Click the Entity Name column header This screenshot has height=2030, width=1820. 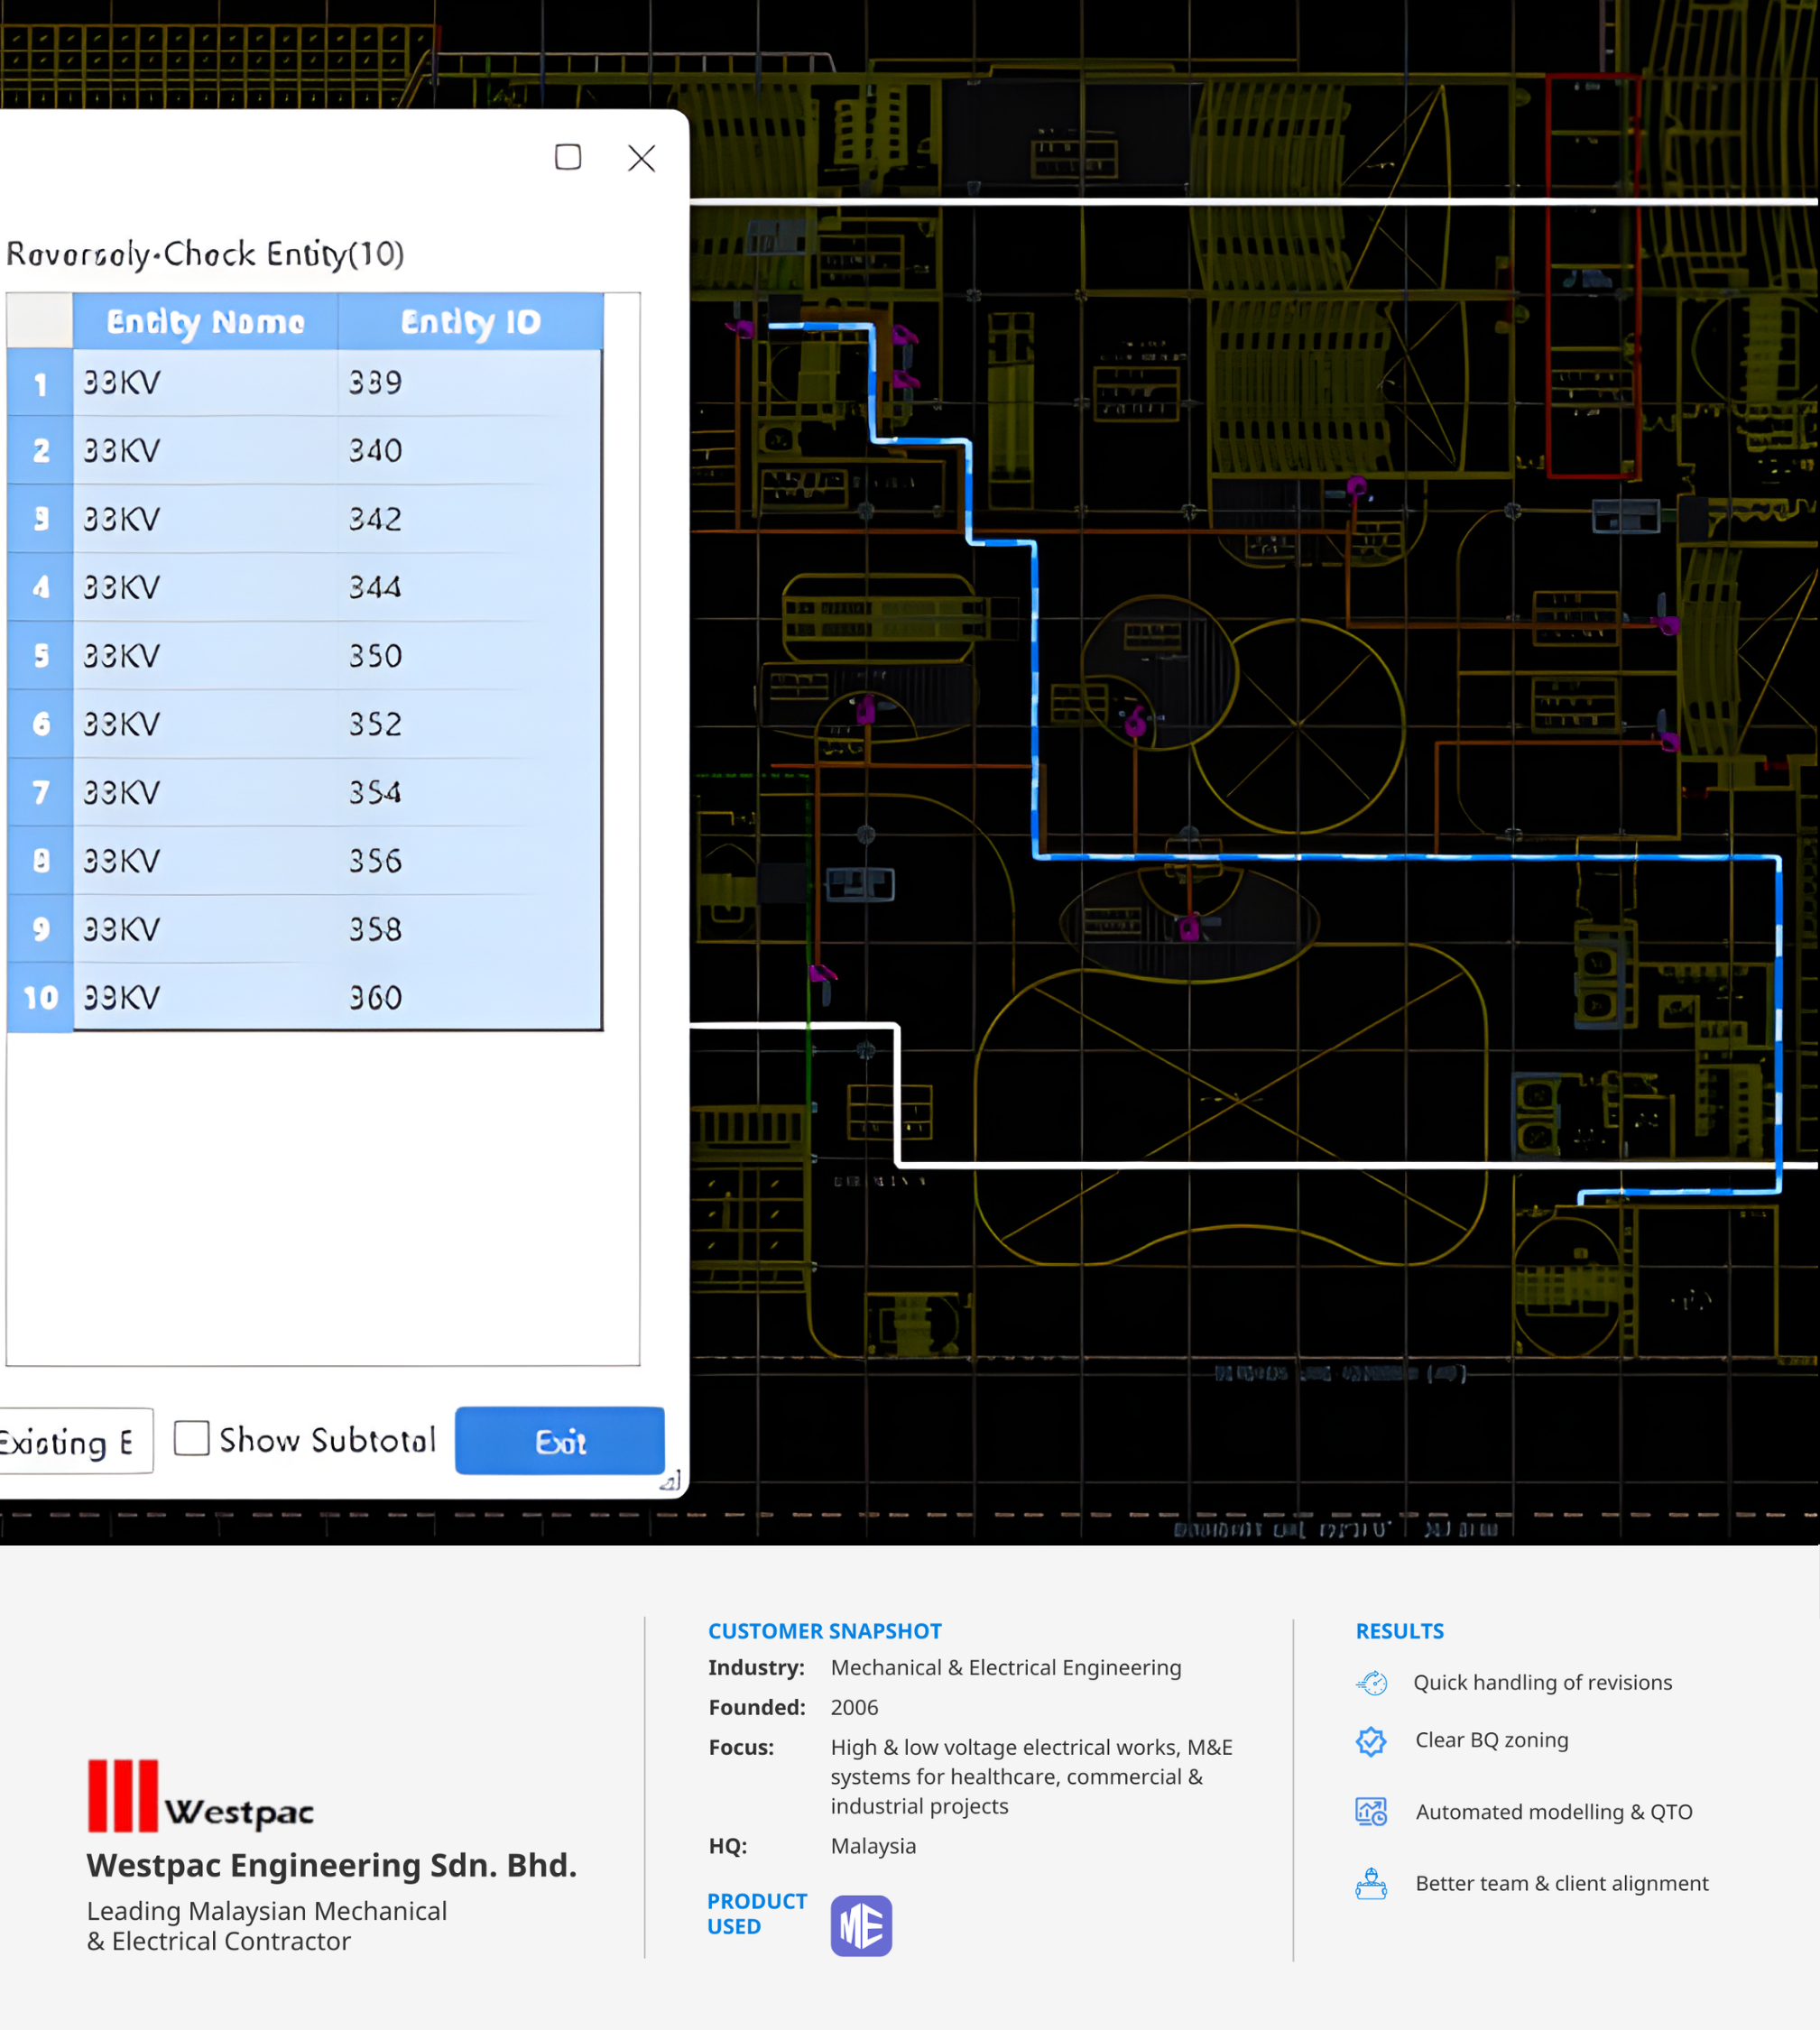pos(205,321)
